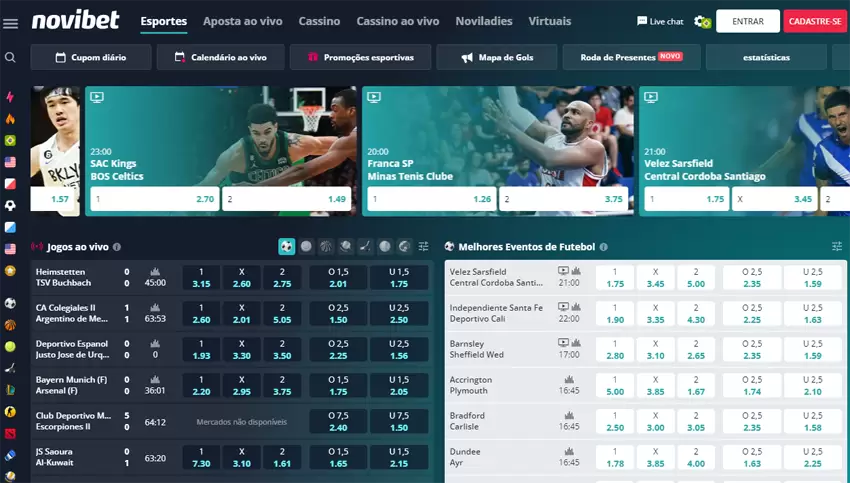Click the flame icon in left sidebar
Image resolution: width=850 pixels, height=483 pixels.
pyautogui.click(x=10, y=119)
